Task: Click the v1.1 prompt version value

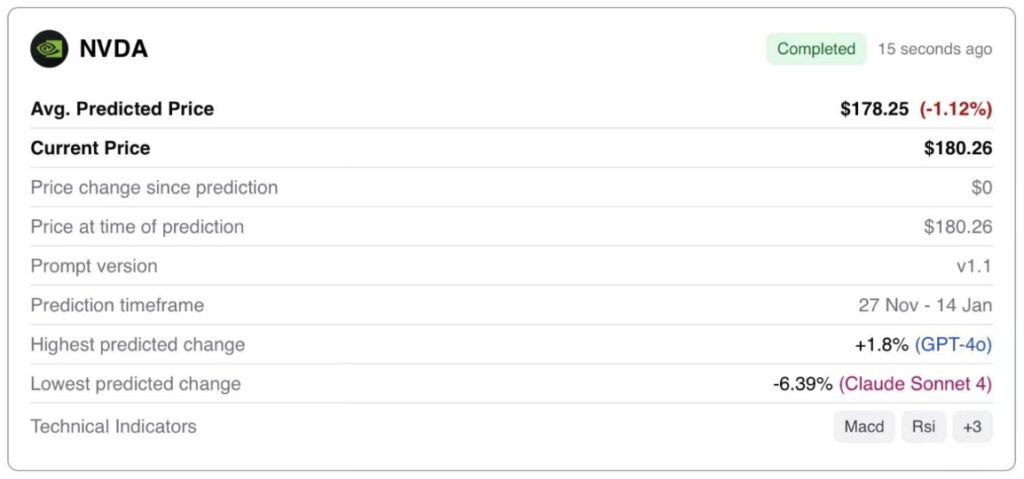Action: coord(974,266)
